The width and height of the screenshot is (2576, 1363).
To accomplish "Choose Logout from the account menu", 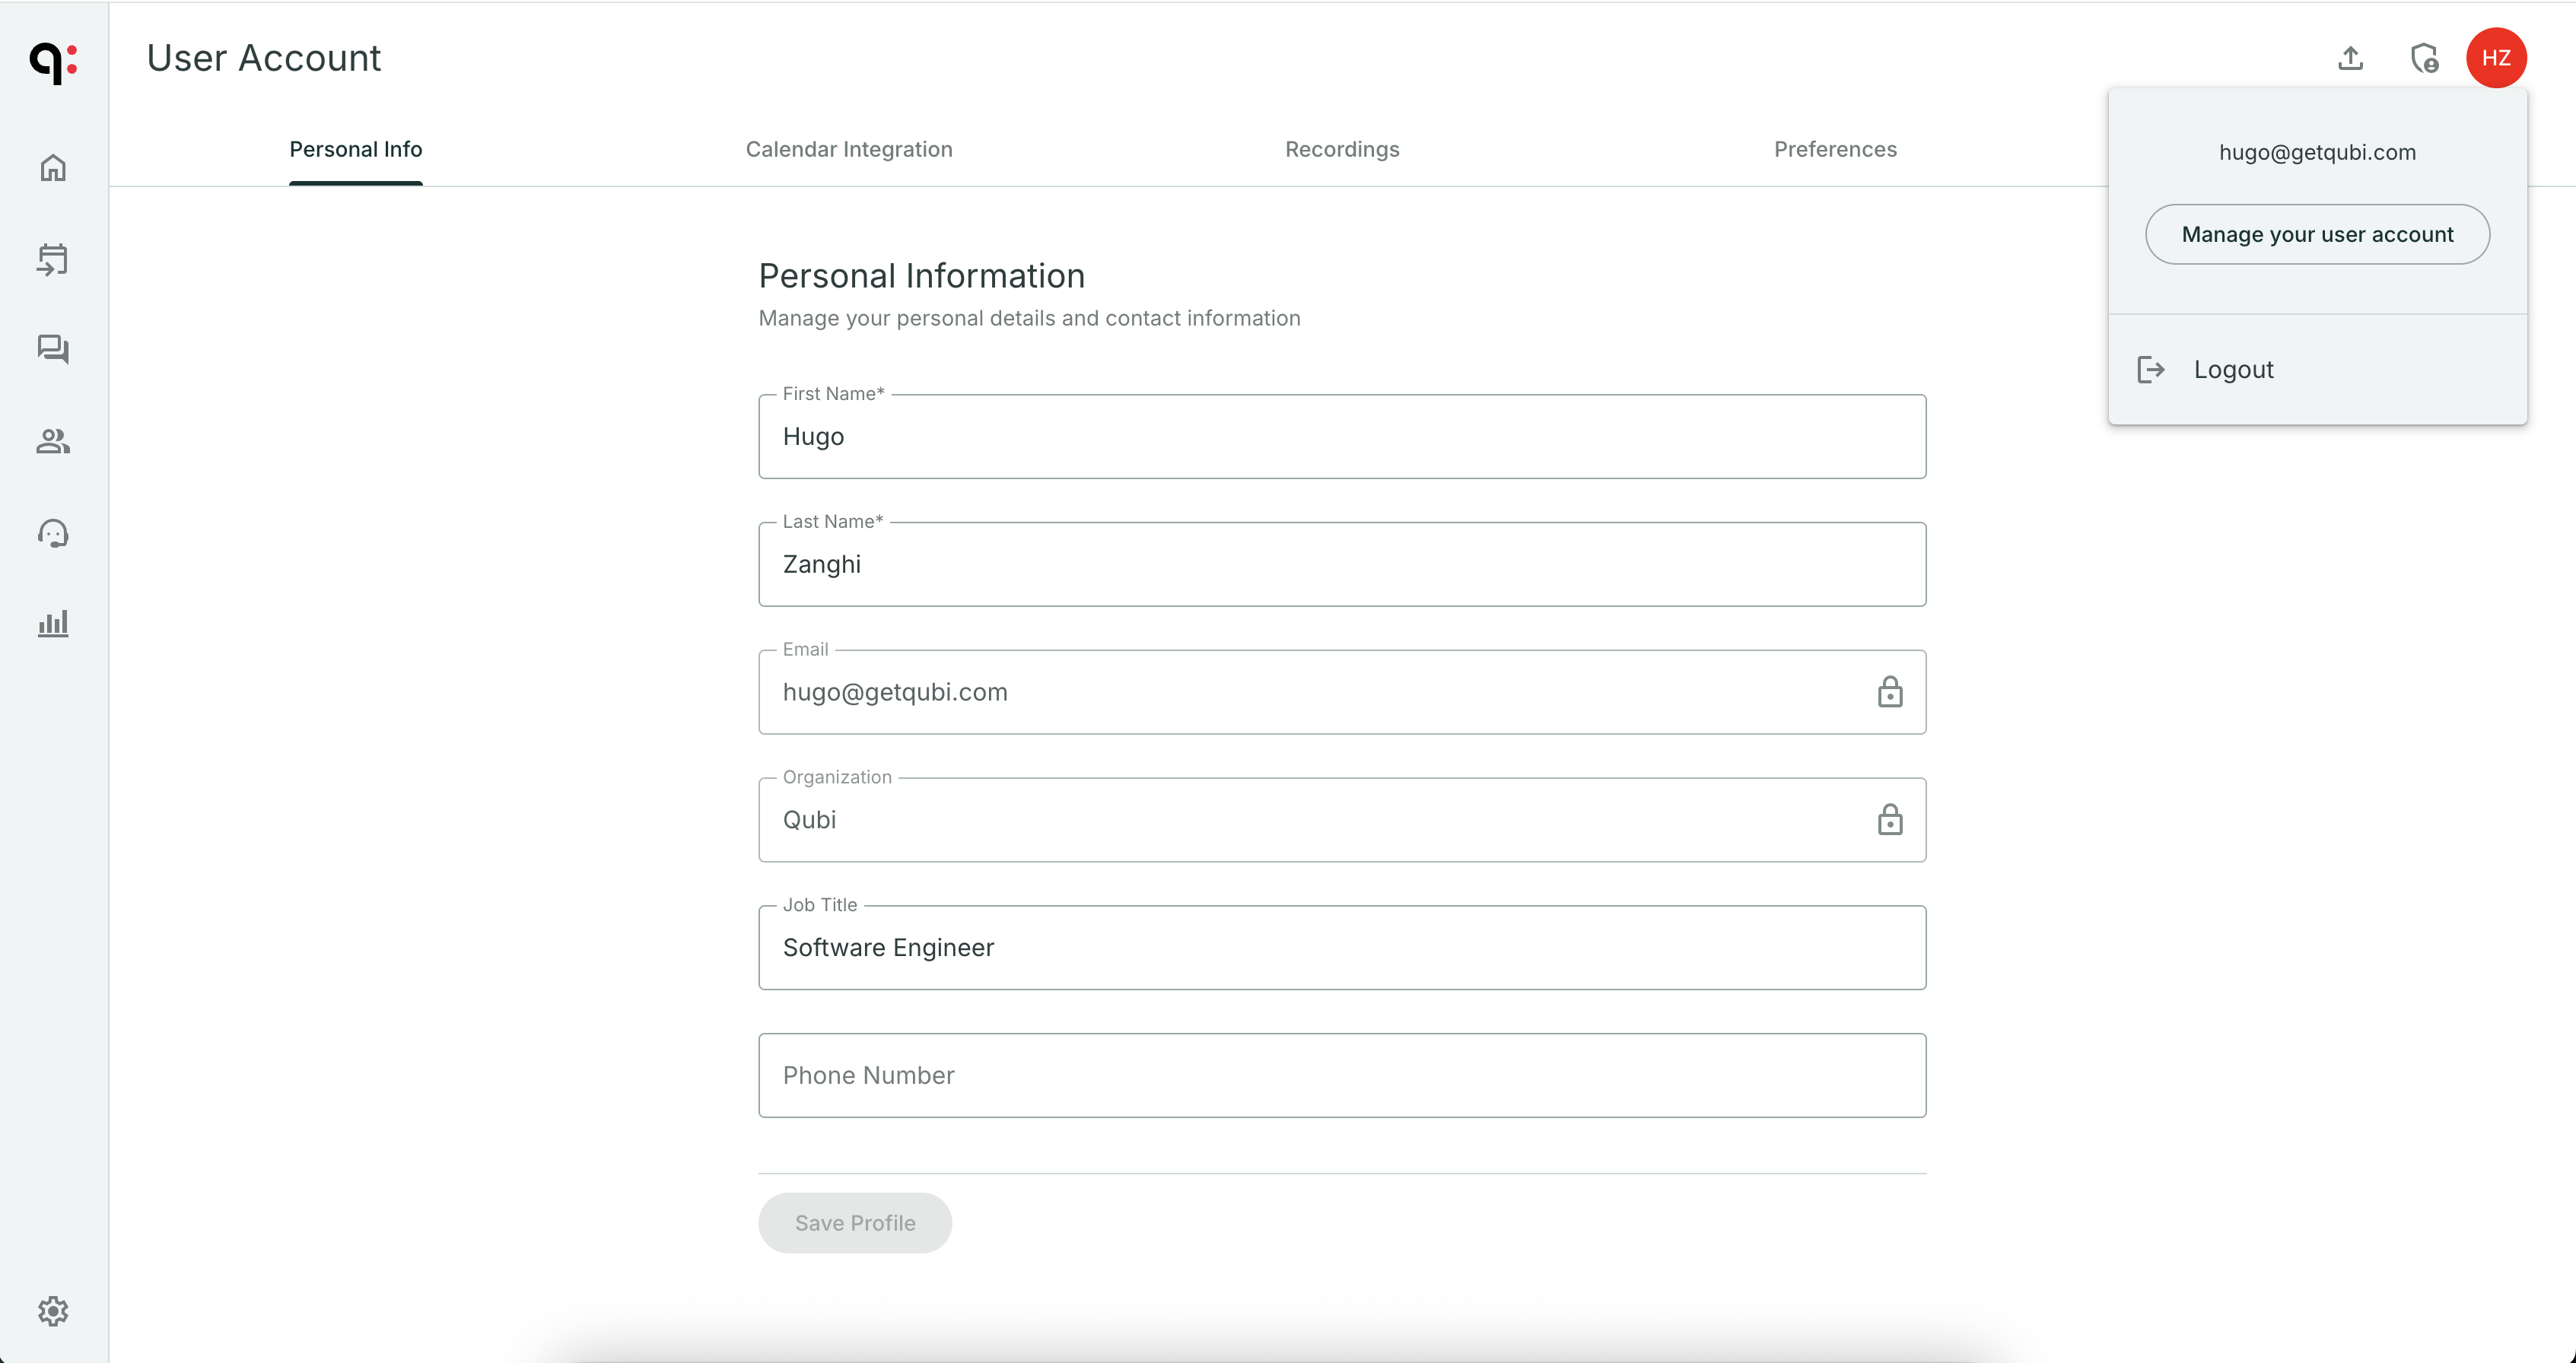I will coord(2317,370).
